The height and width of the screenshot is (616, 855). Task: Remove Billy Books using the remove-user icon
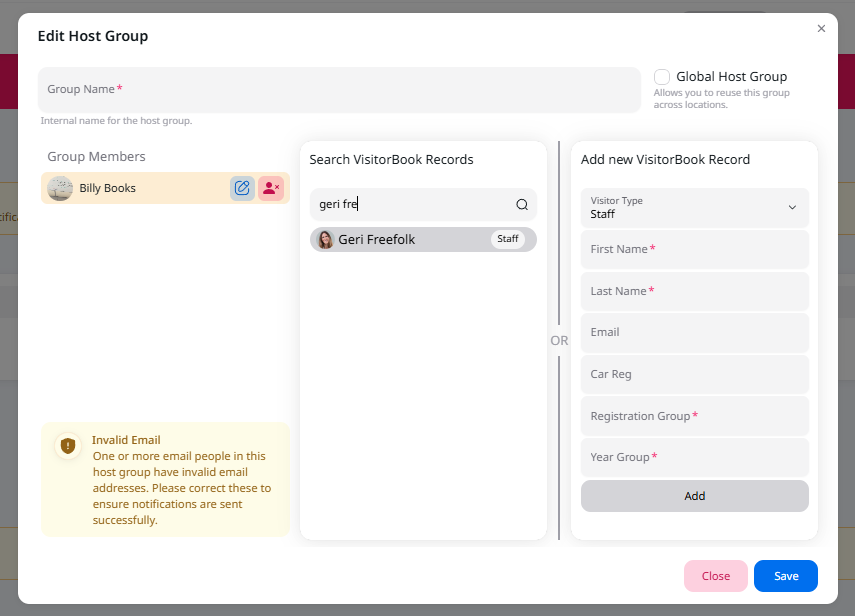coord(270,188)
